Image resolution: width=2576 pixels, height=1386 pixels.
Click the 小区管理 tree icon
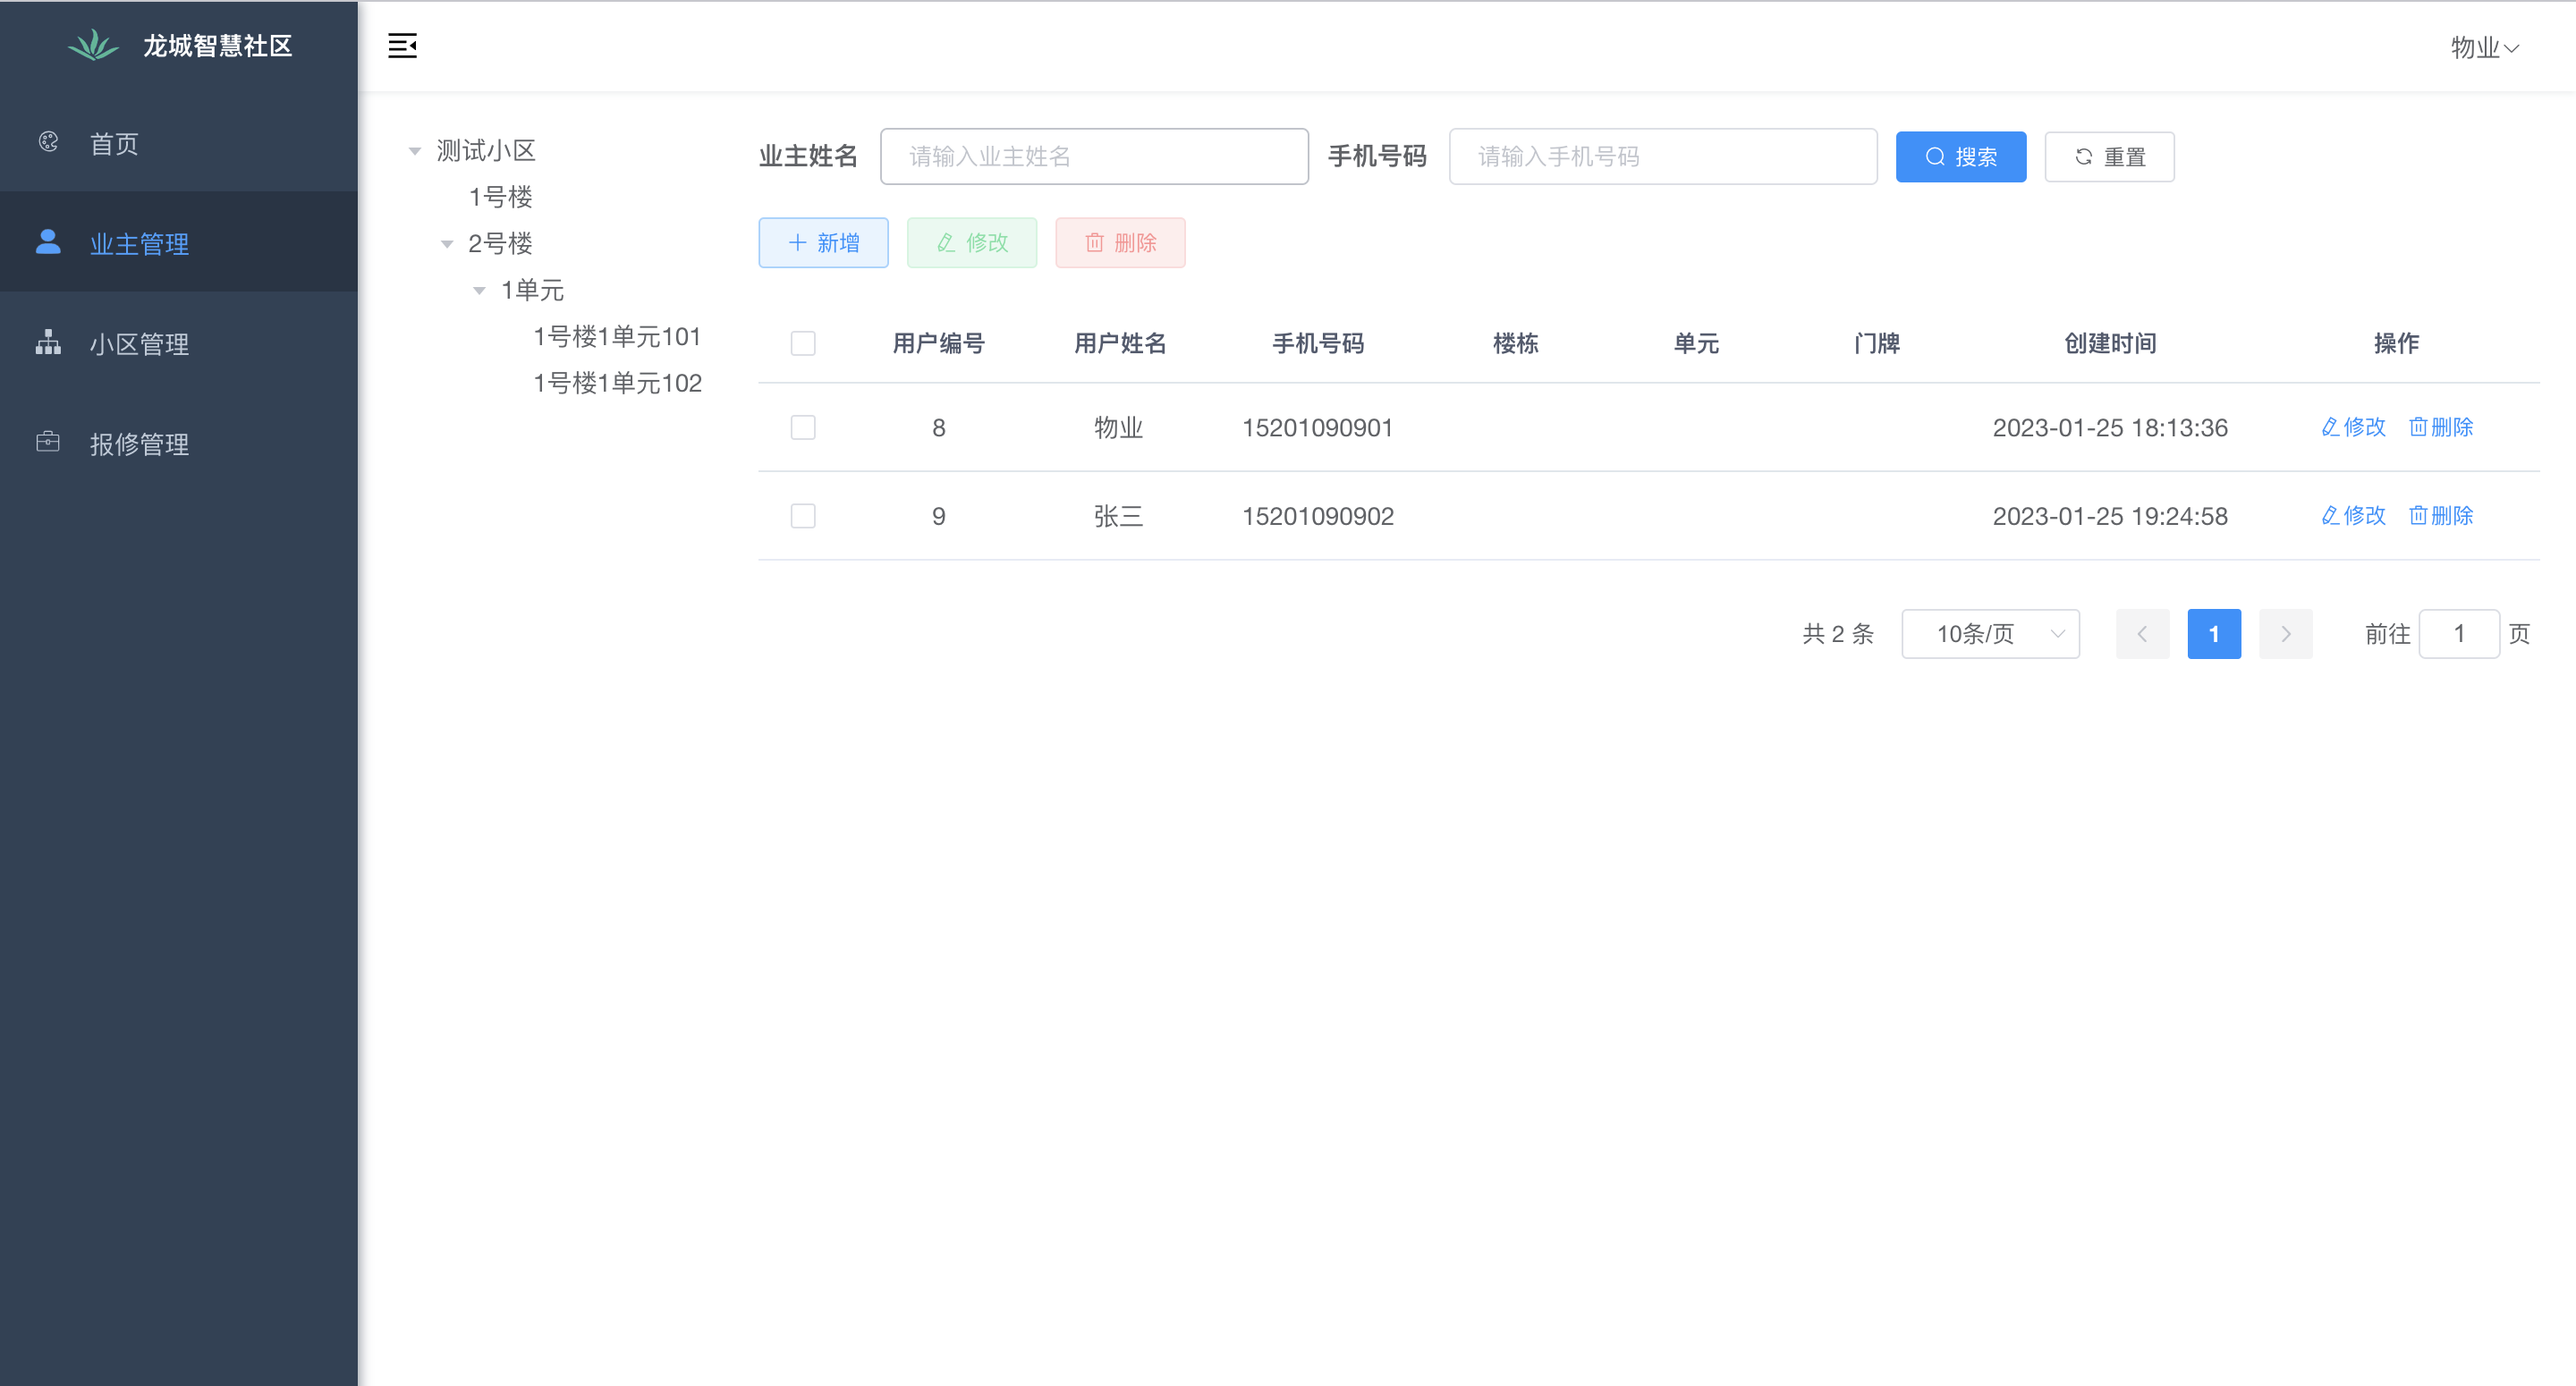48,343
